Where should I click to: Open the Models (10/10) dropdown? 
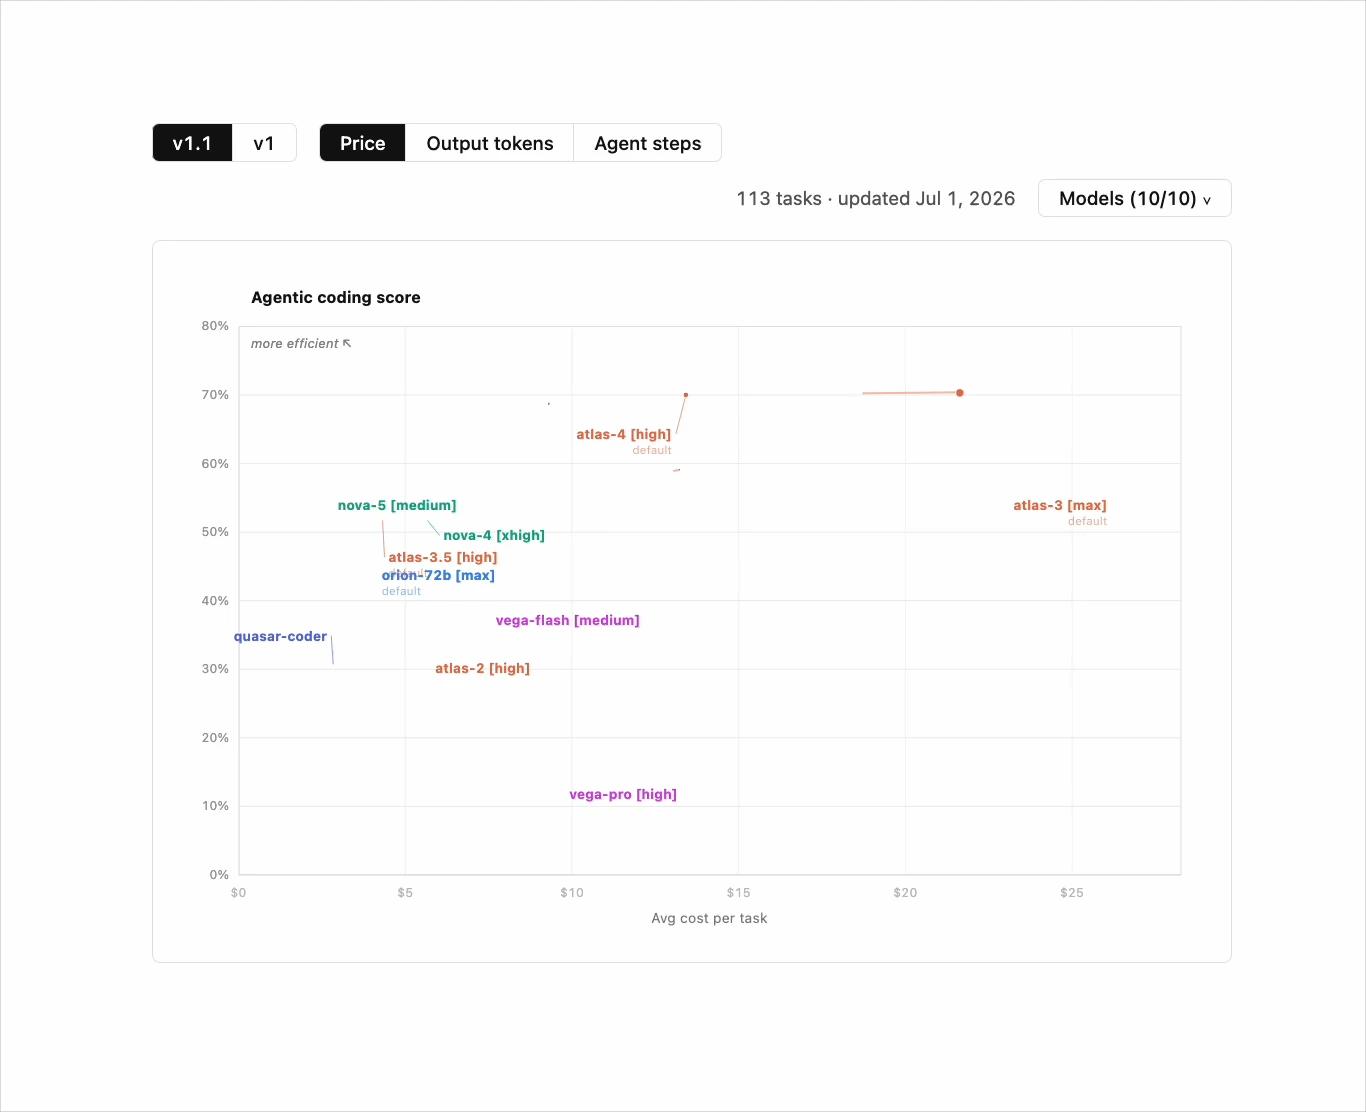click(1134, 198)
